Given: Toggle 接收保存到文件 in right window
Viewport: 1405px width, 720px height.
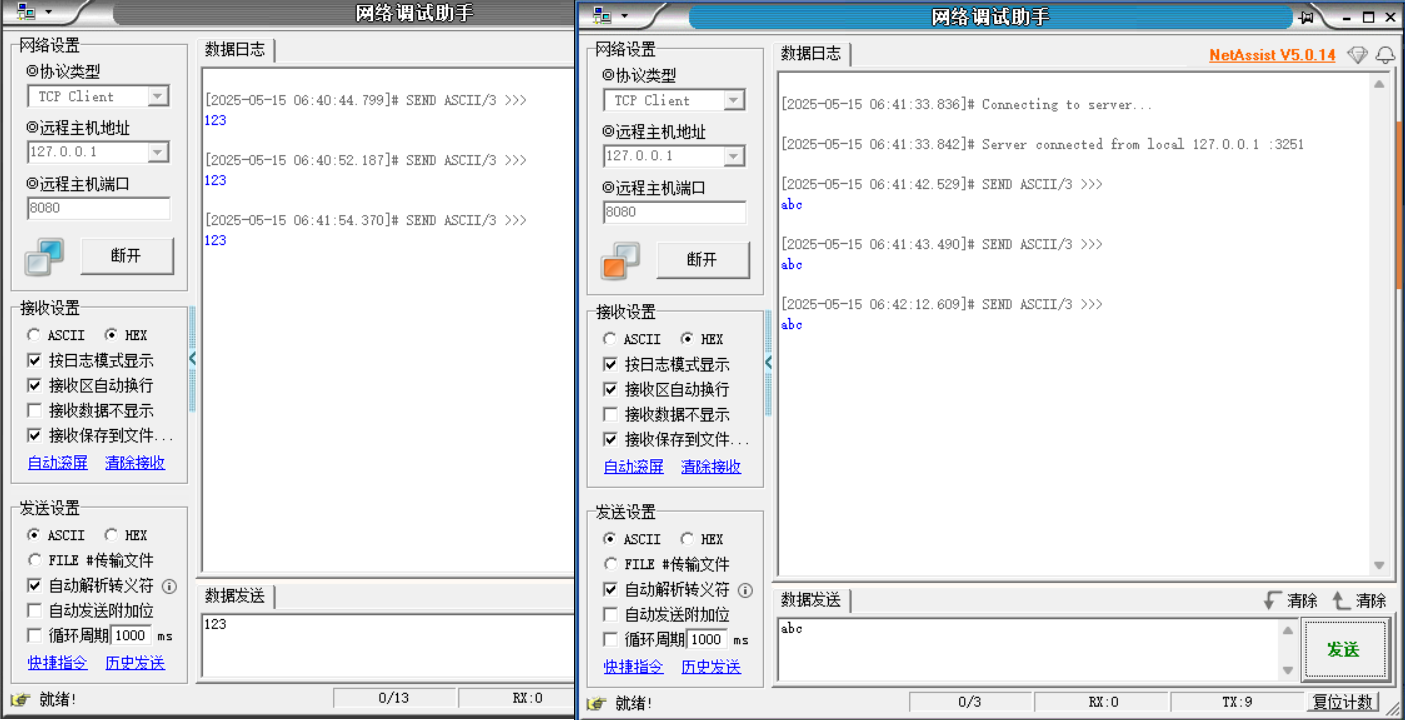Looking at the screenshot, I should coord(610,439).
